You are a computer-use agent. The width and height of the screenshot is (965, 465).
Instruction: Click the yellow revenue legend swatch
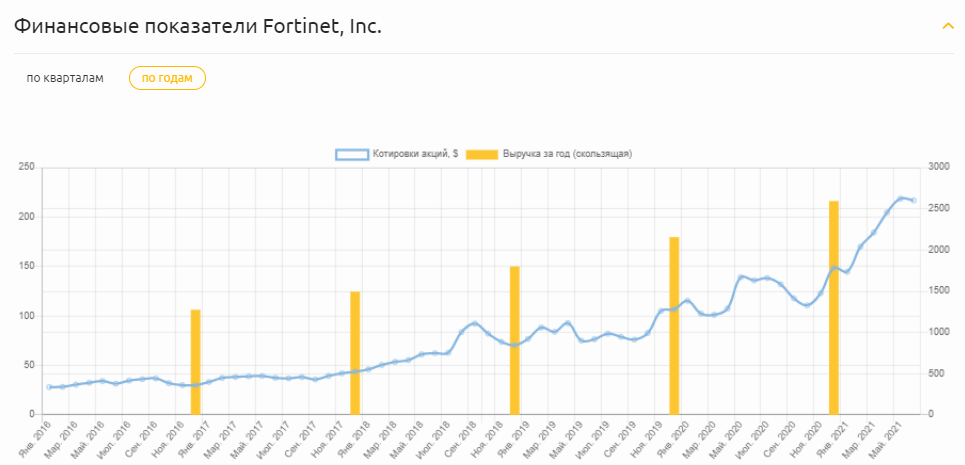(x=484, y=154)
